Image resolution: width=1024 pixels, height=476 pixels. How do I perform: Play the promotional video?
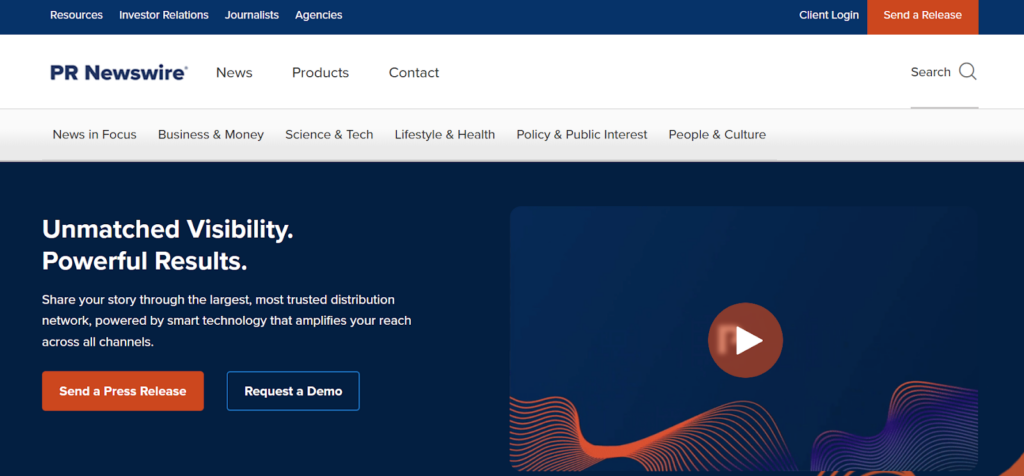tap(745, 341)
